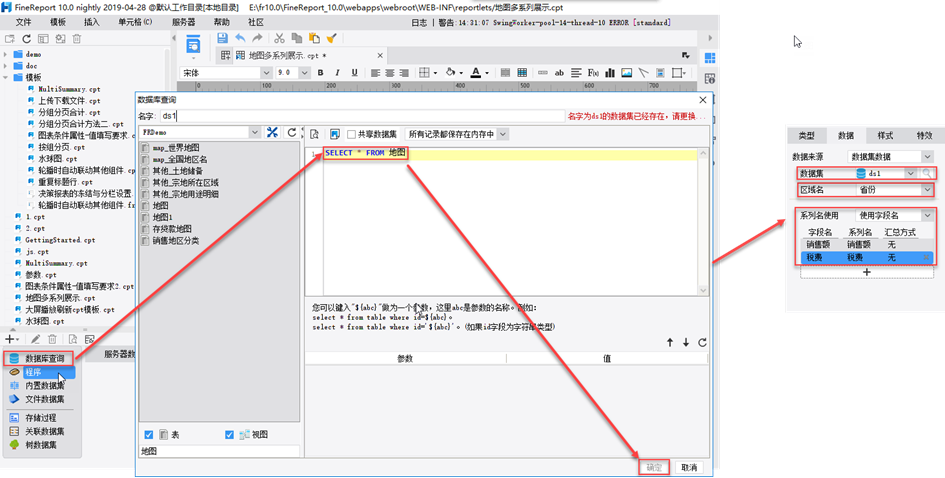Open the FRDemo connection dropdown
The image size is (945, 478).
coord(254,132)
